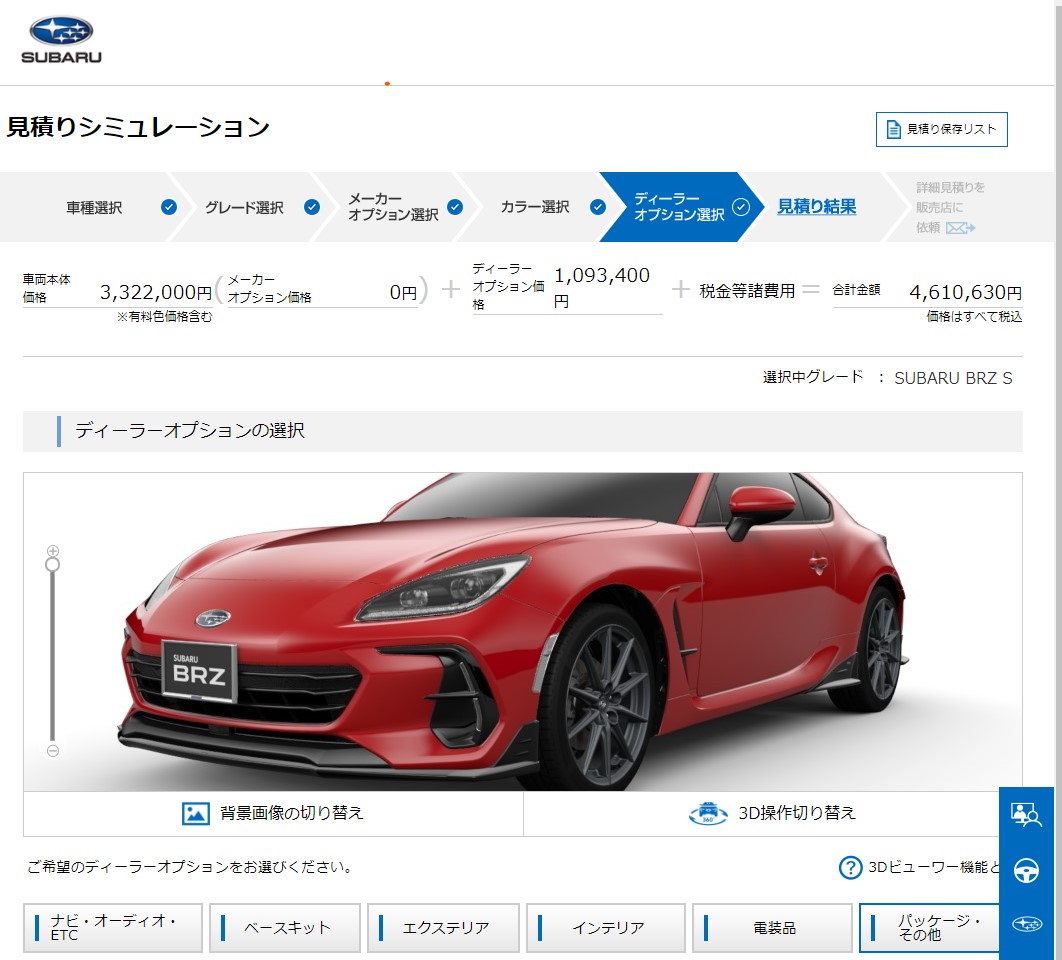This screenshot has width=1062, height=960.
Task: Click the selected grade SUBARU BRZ S
Action: point(953,378)
